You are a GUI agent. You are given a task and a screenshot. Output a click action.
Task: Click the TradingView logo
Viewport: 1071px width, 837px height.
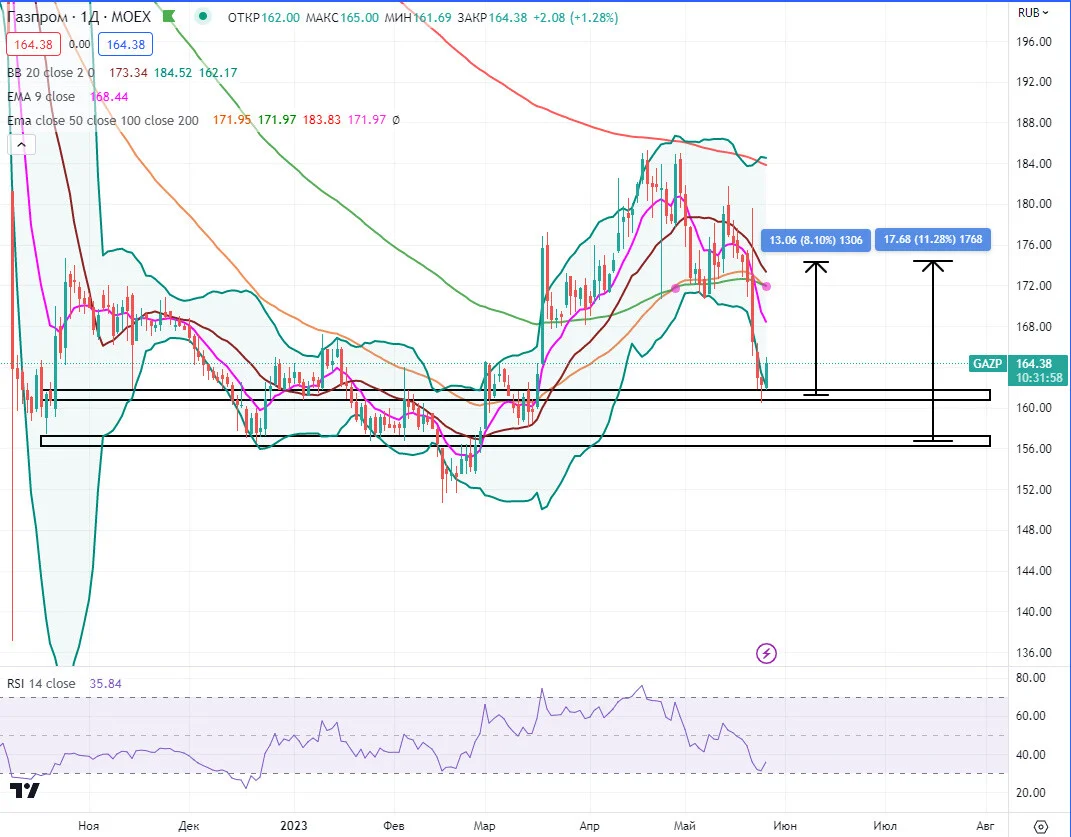(24, 790)
